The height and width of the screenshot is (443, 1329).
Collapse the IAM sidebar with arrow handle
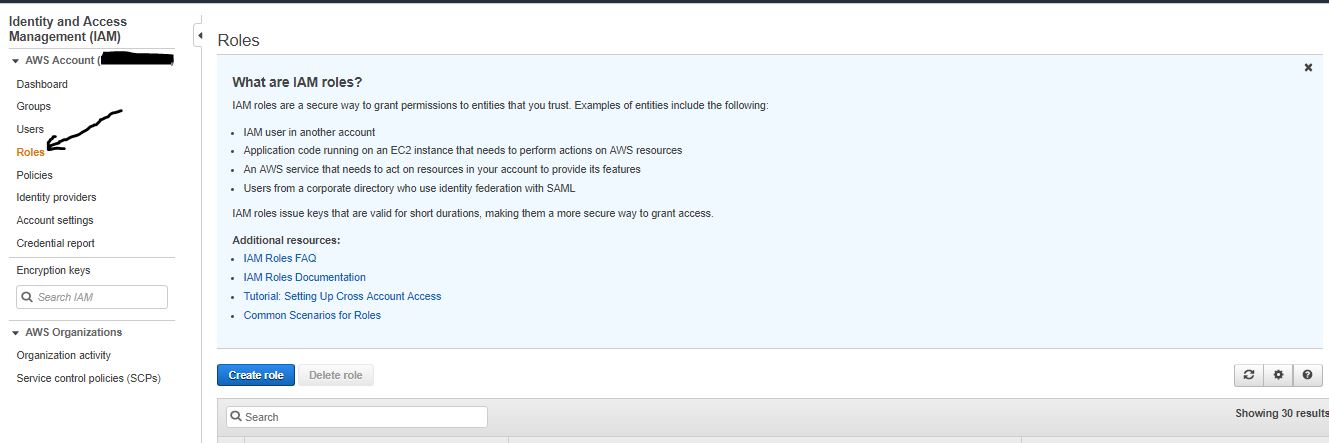tap(198, 36)
